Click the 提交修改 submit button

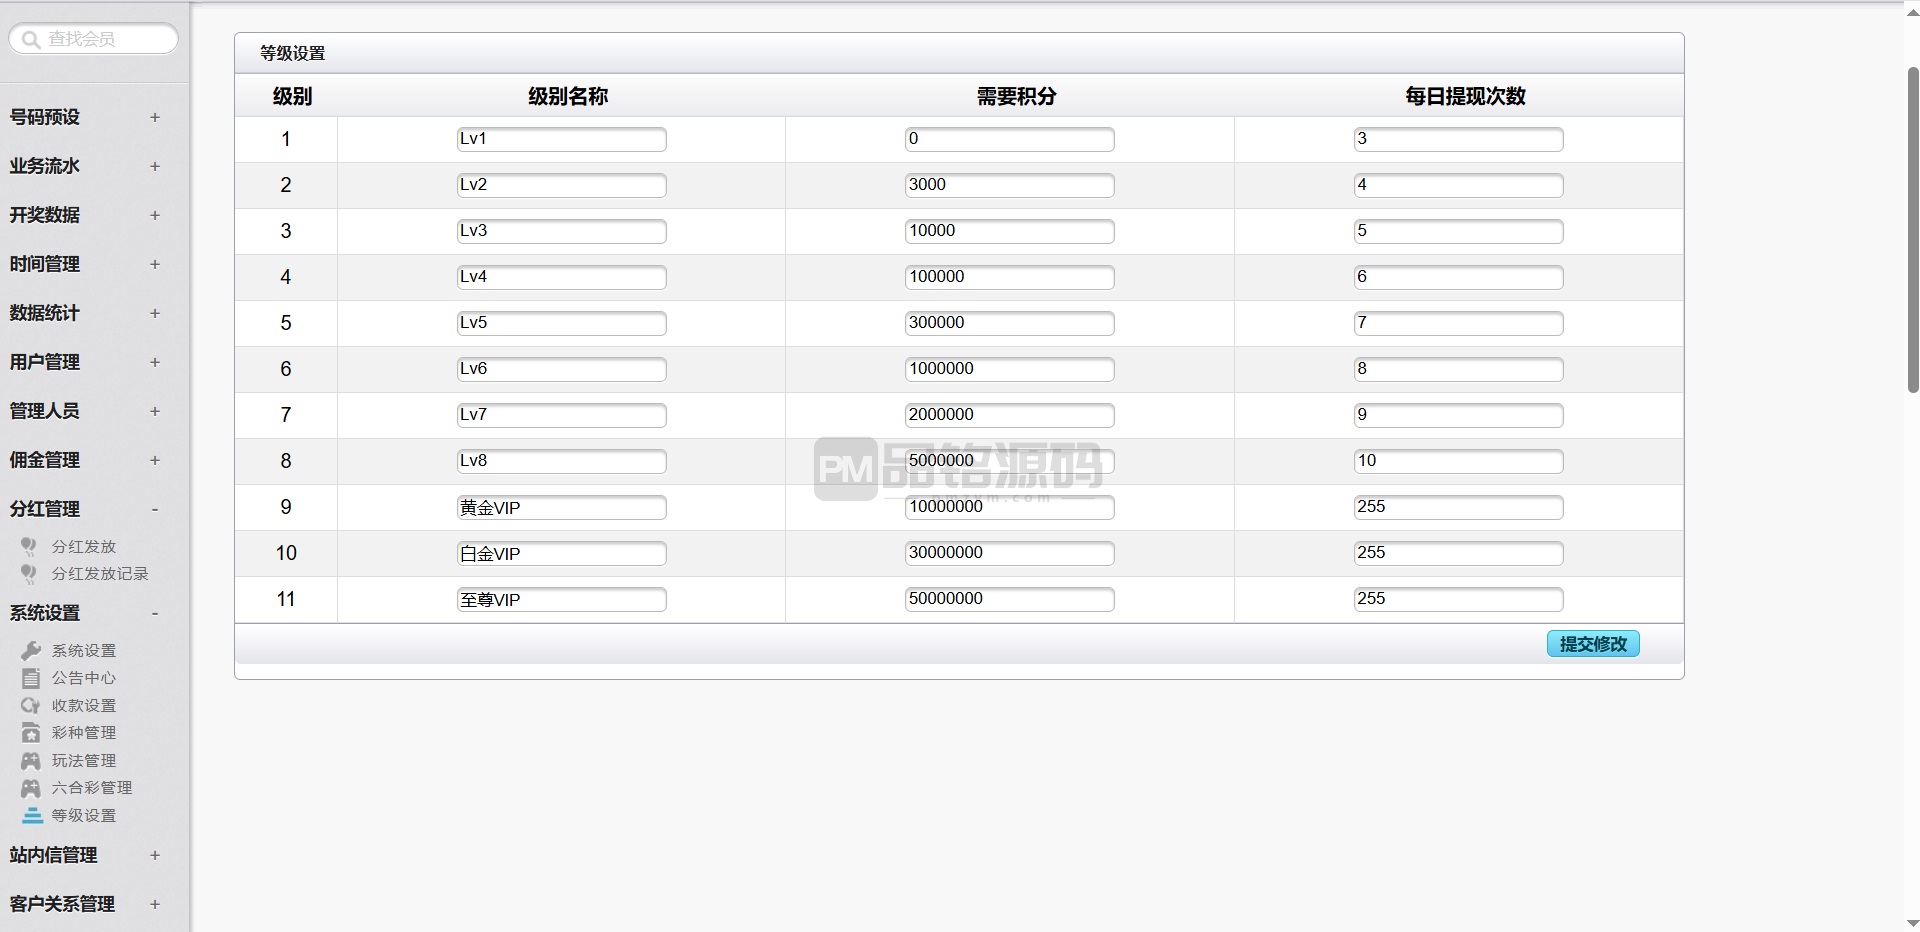(x=1593, y=644)
